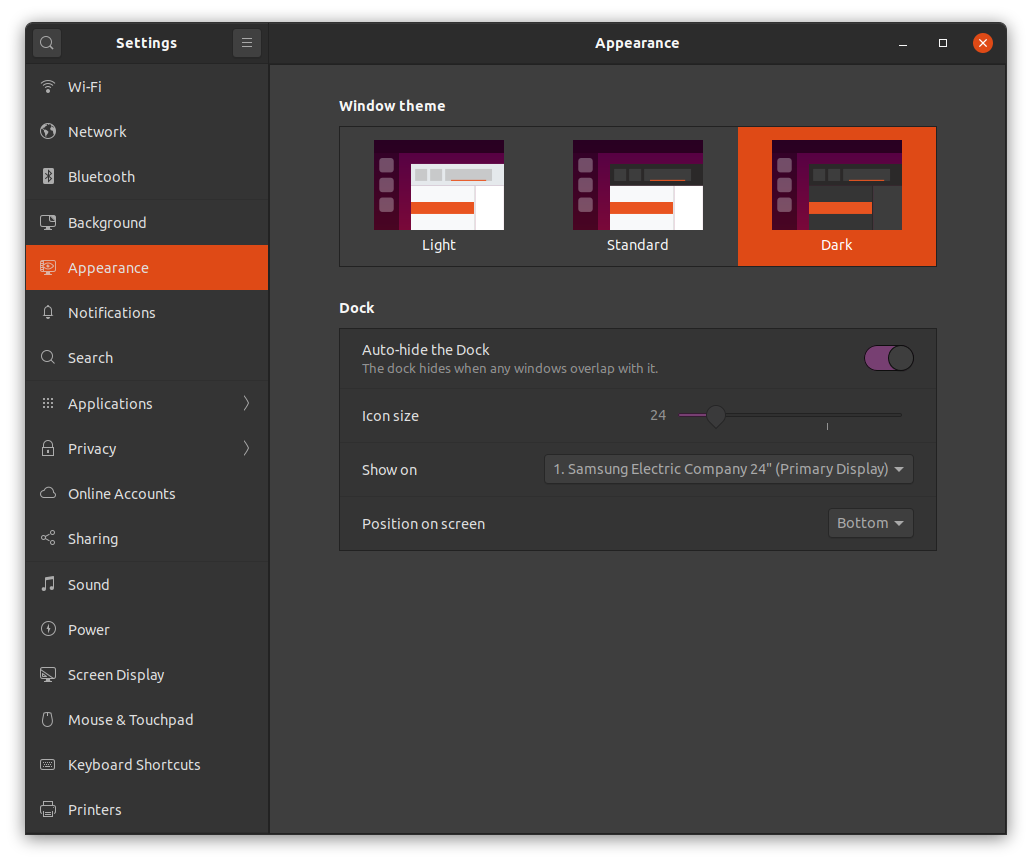Click the Icon size slider handle
This screenshot has height=863, width=1032.
click(x=715, y=415)
